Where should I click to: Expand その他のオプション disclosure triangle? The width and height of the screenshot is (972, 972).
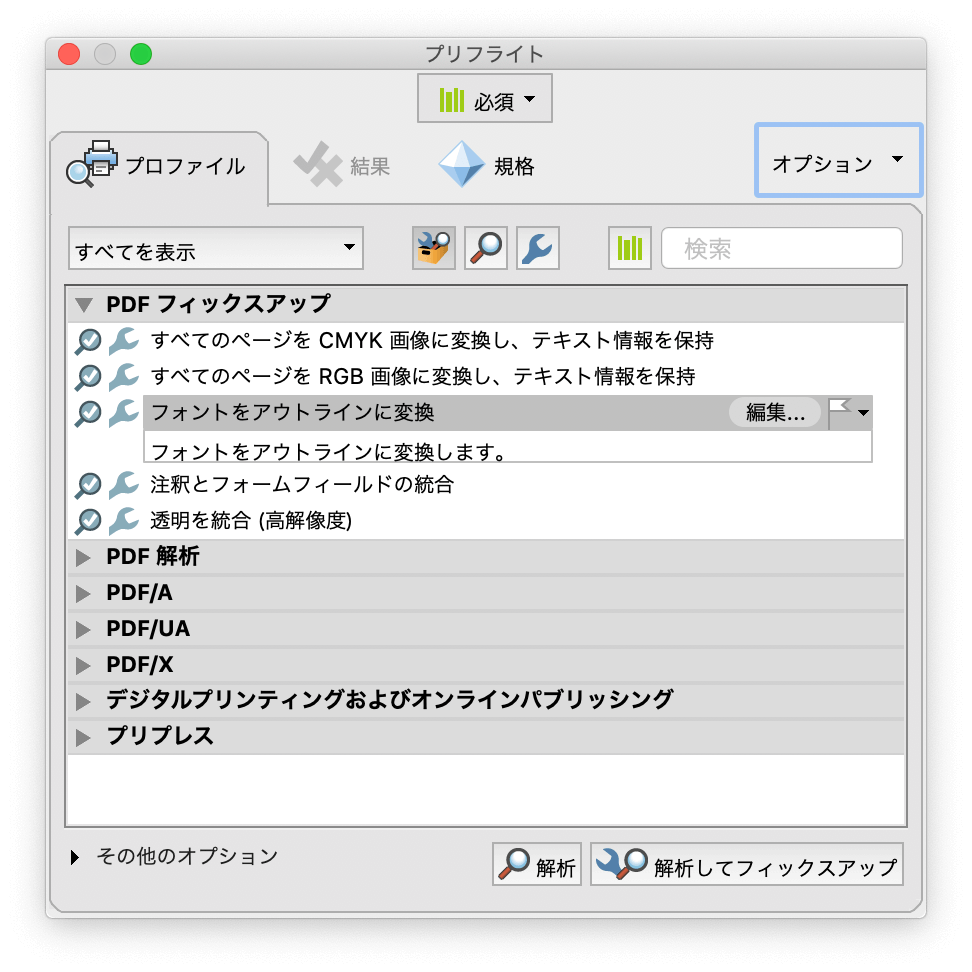(x=75, y=857)
